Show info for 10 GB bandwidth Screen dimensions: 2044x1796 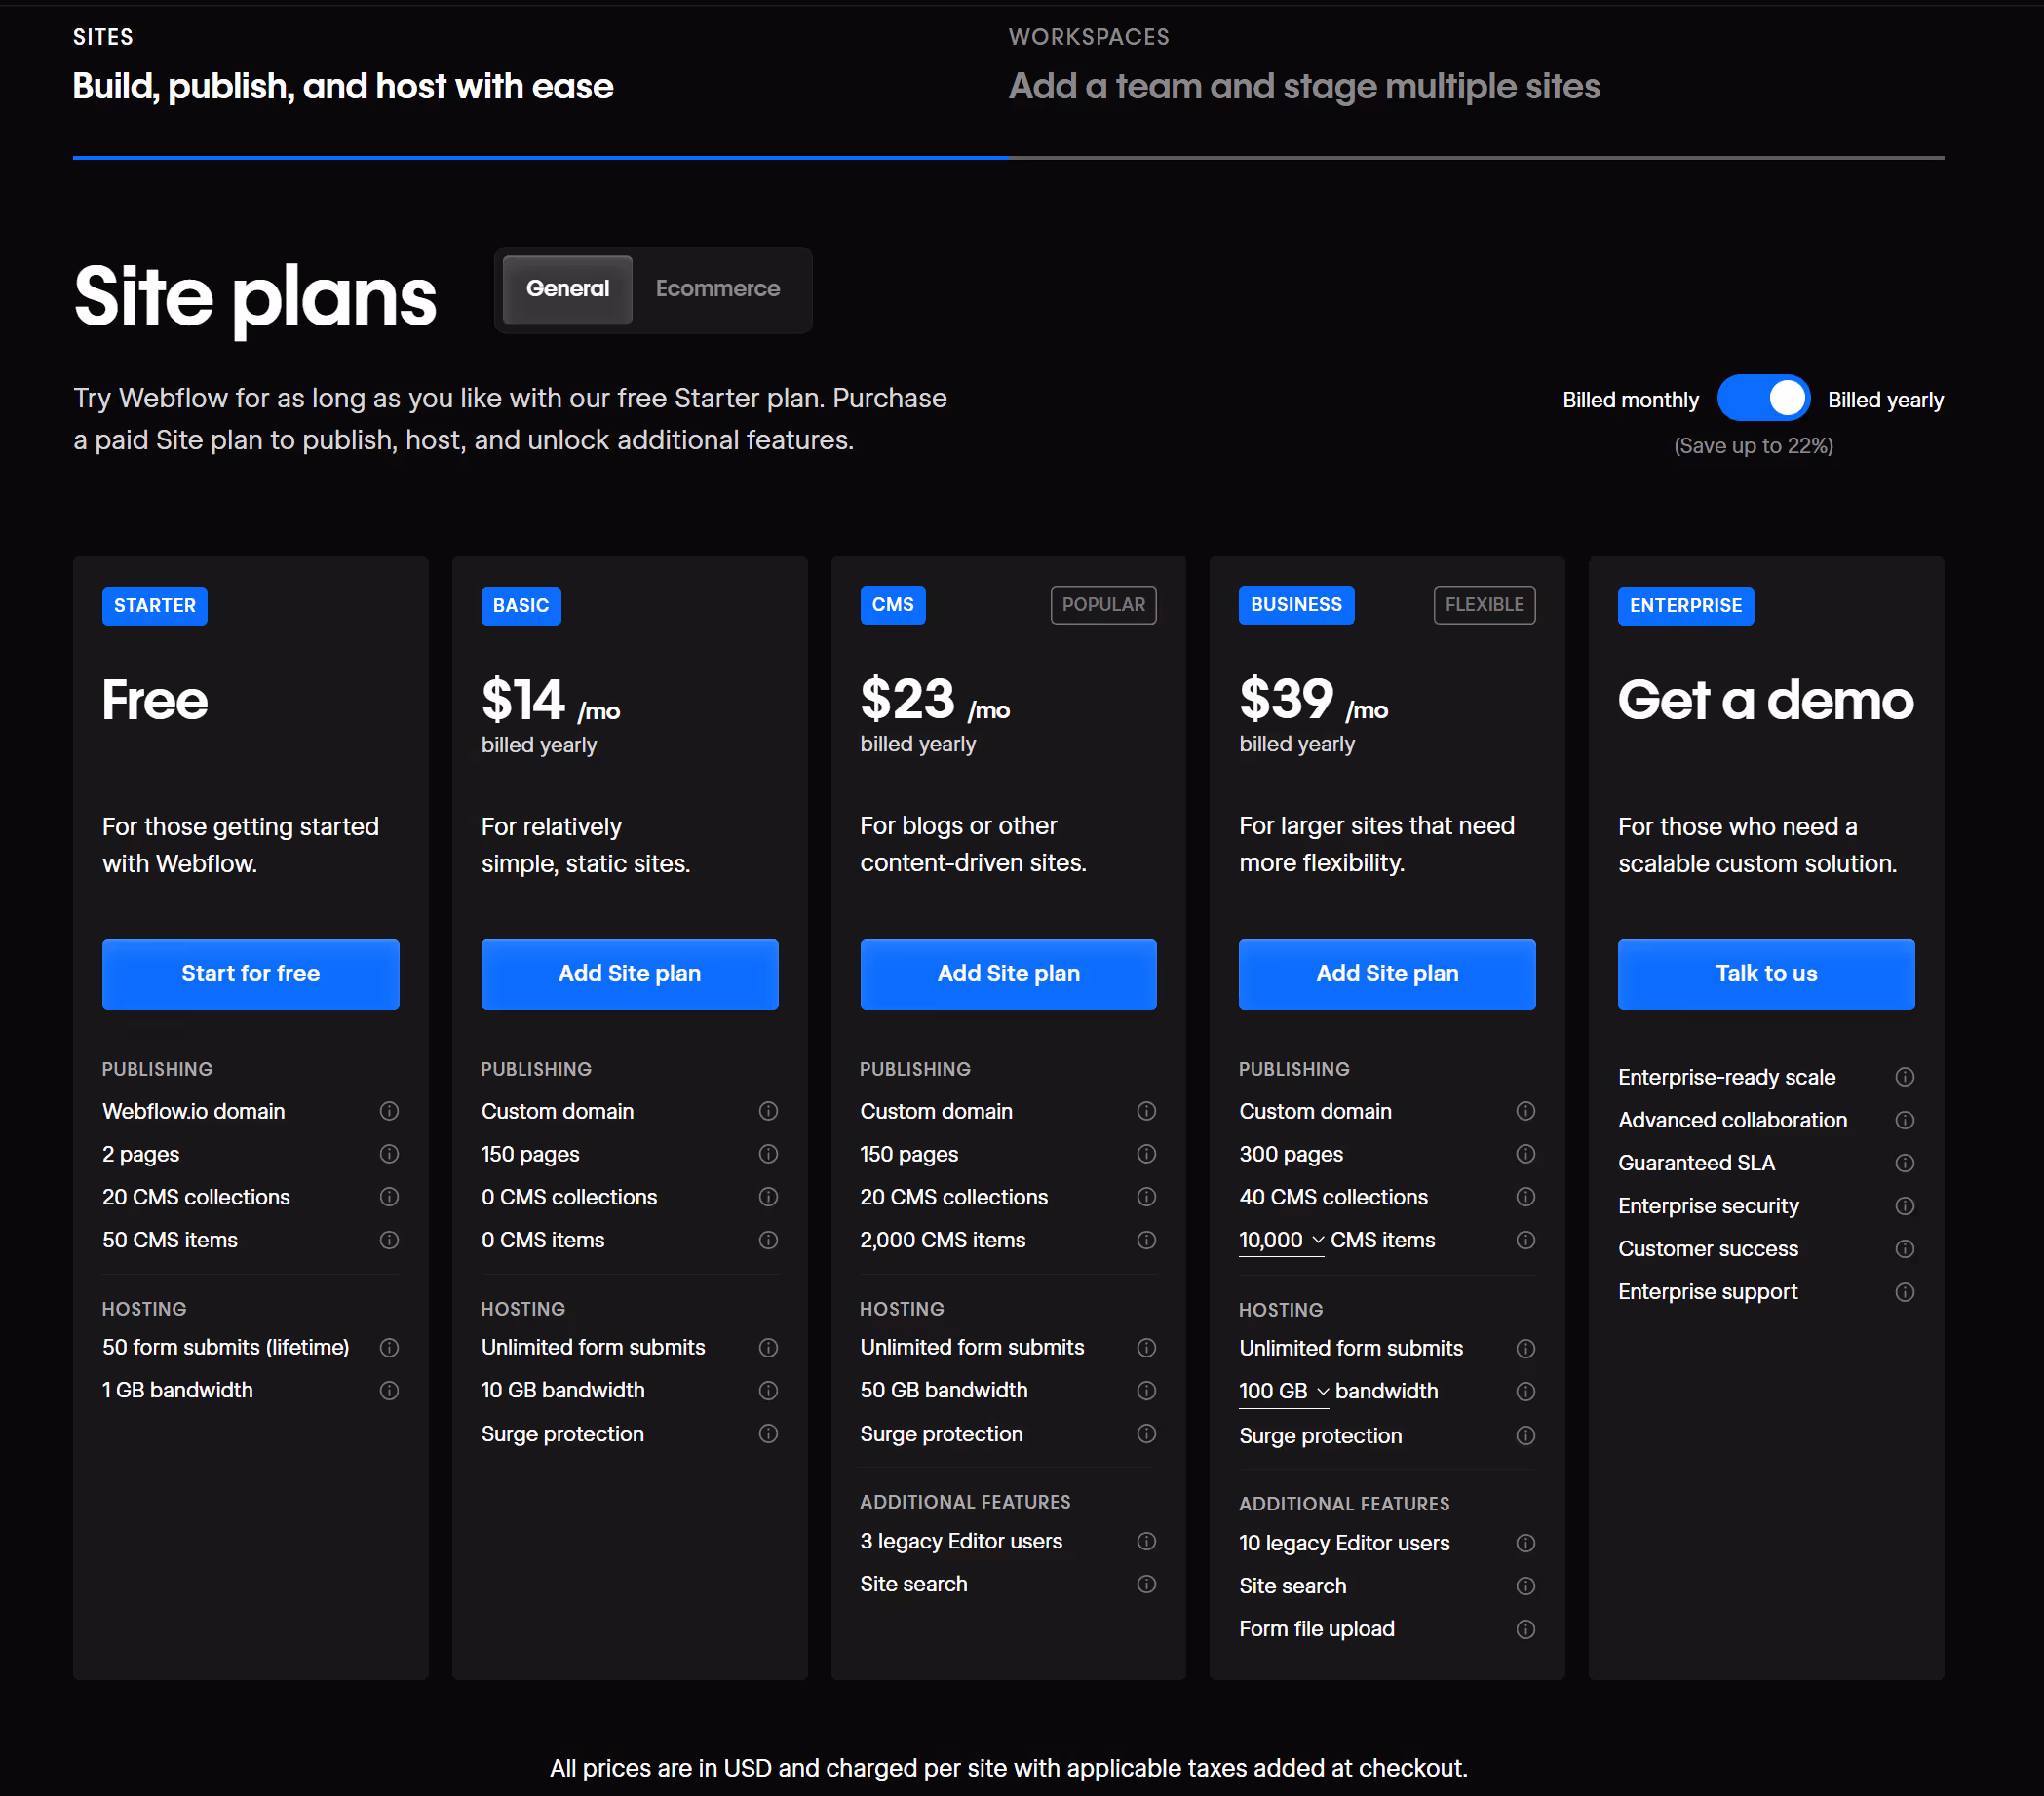point(768,1391)
